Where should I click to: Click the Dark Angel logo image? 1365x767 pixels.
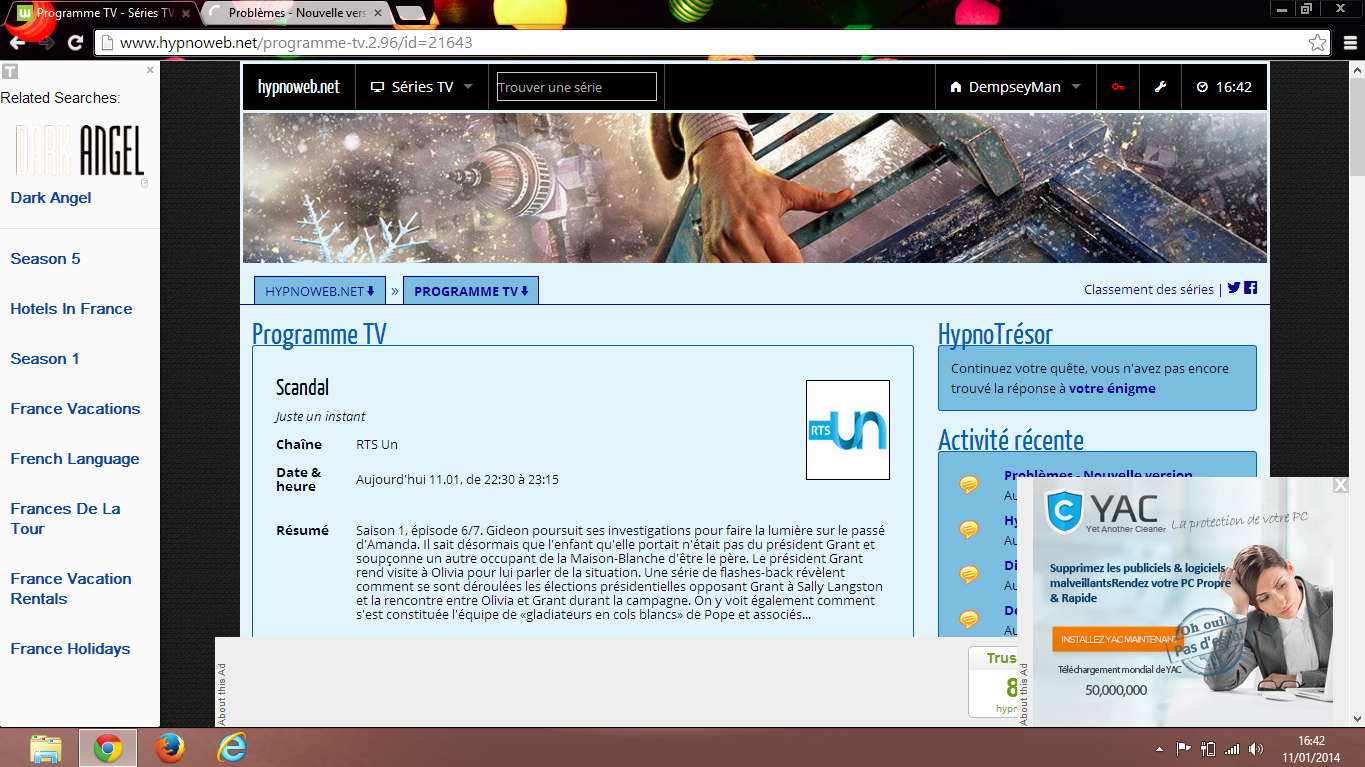80,151
